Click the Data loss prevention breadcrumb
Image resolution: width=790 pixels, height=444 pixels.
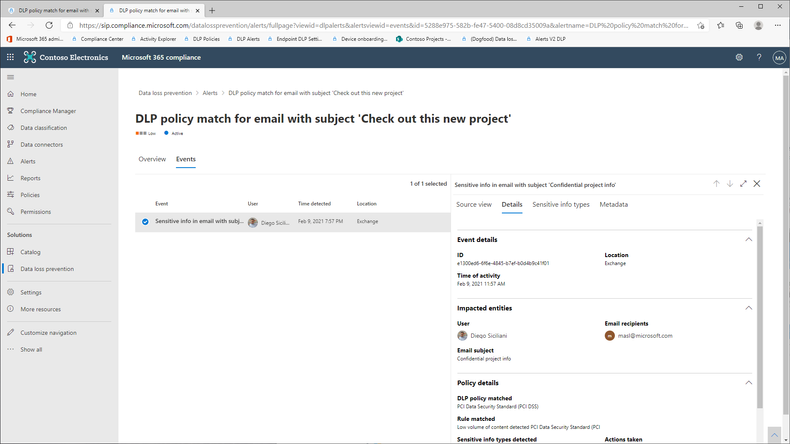pos(165,93)
